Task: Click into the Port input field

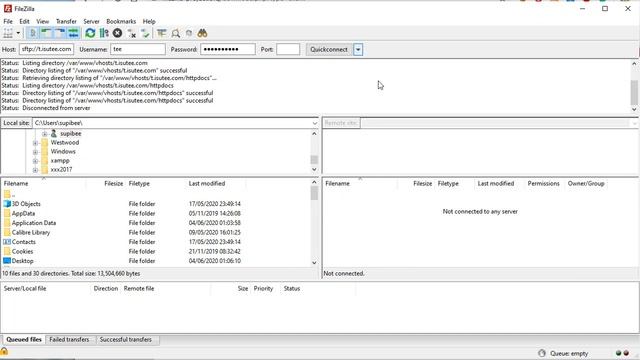Action: (x=288, y=49)
